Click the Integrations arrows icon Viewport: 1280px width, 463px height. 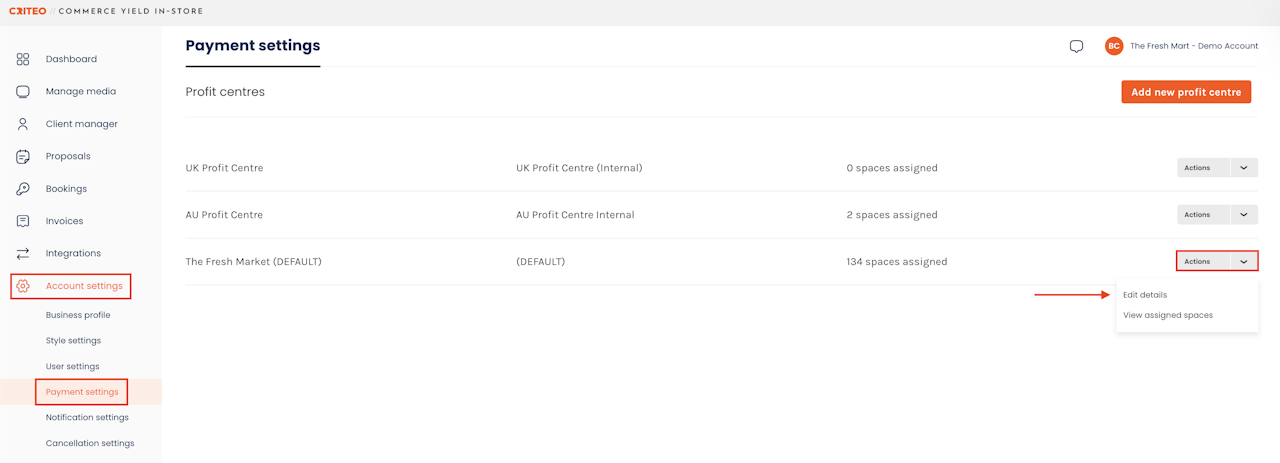tap(23, 254)
